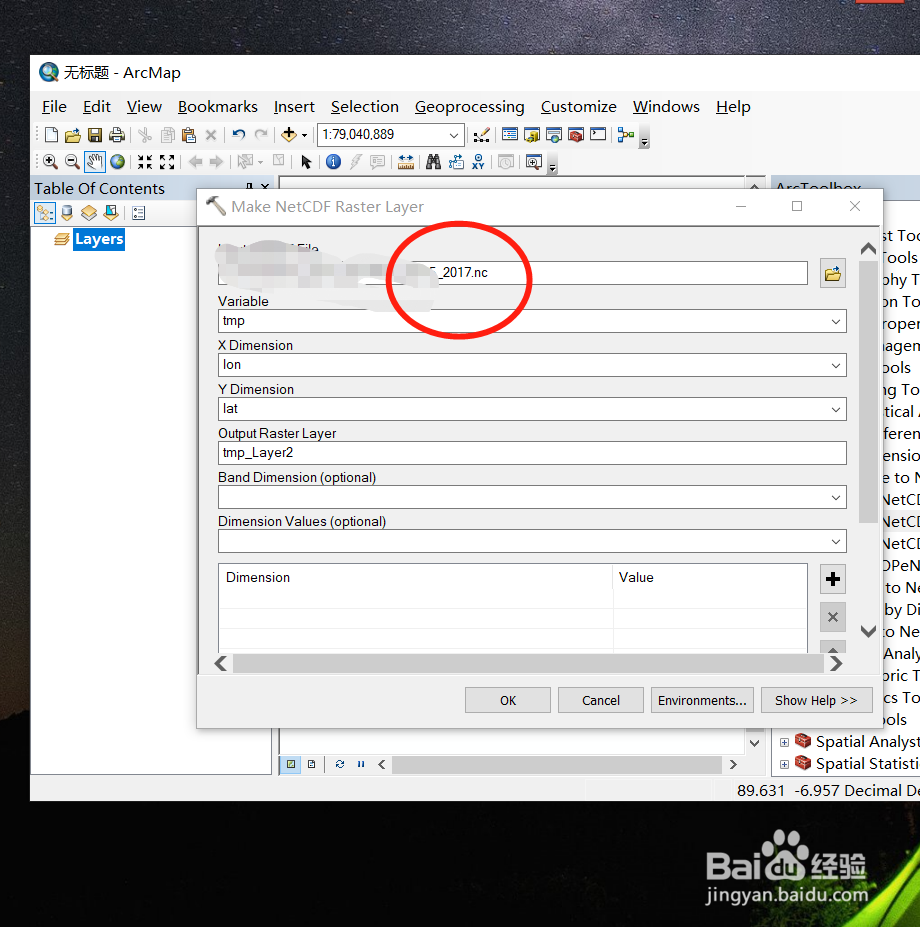Save the map with the floppy icon
This screenshot has width=920, height=927.
pos(95,135)
